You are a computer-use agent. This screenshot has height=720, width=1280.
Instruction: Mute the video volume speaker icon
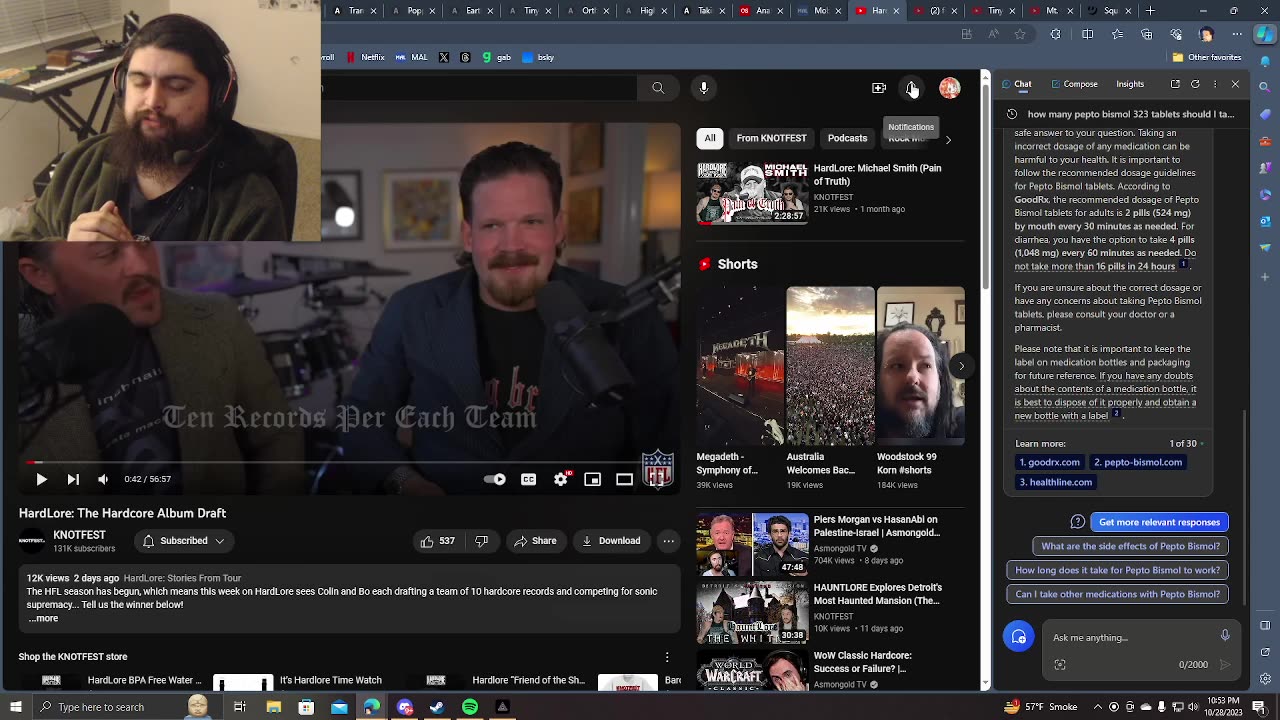pos(103,480)
